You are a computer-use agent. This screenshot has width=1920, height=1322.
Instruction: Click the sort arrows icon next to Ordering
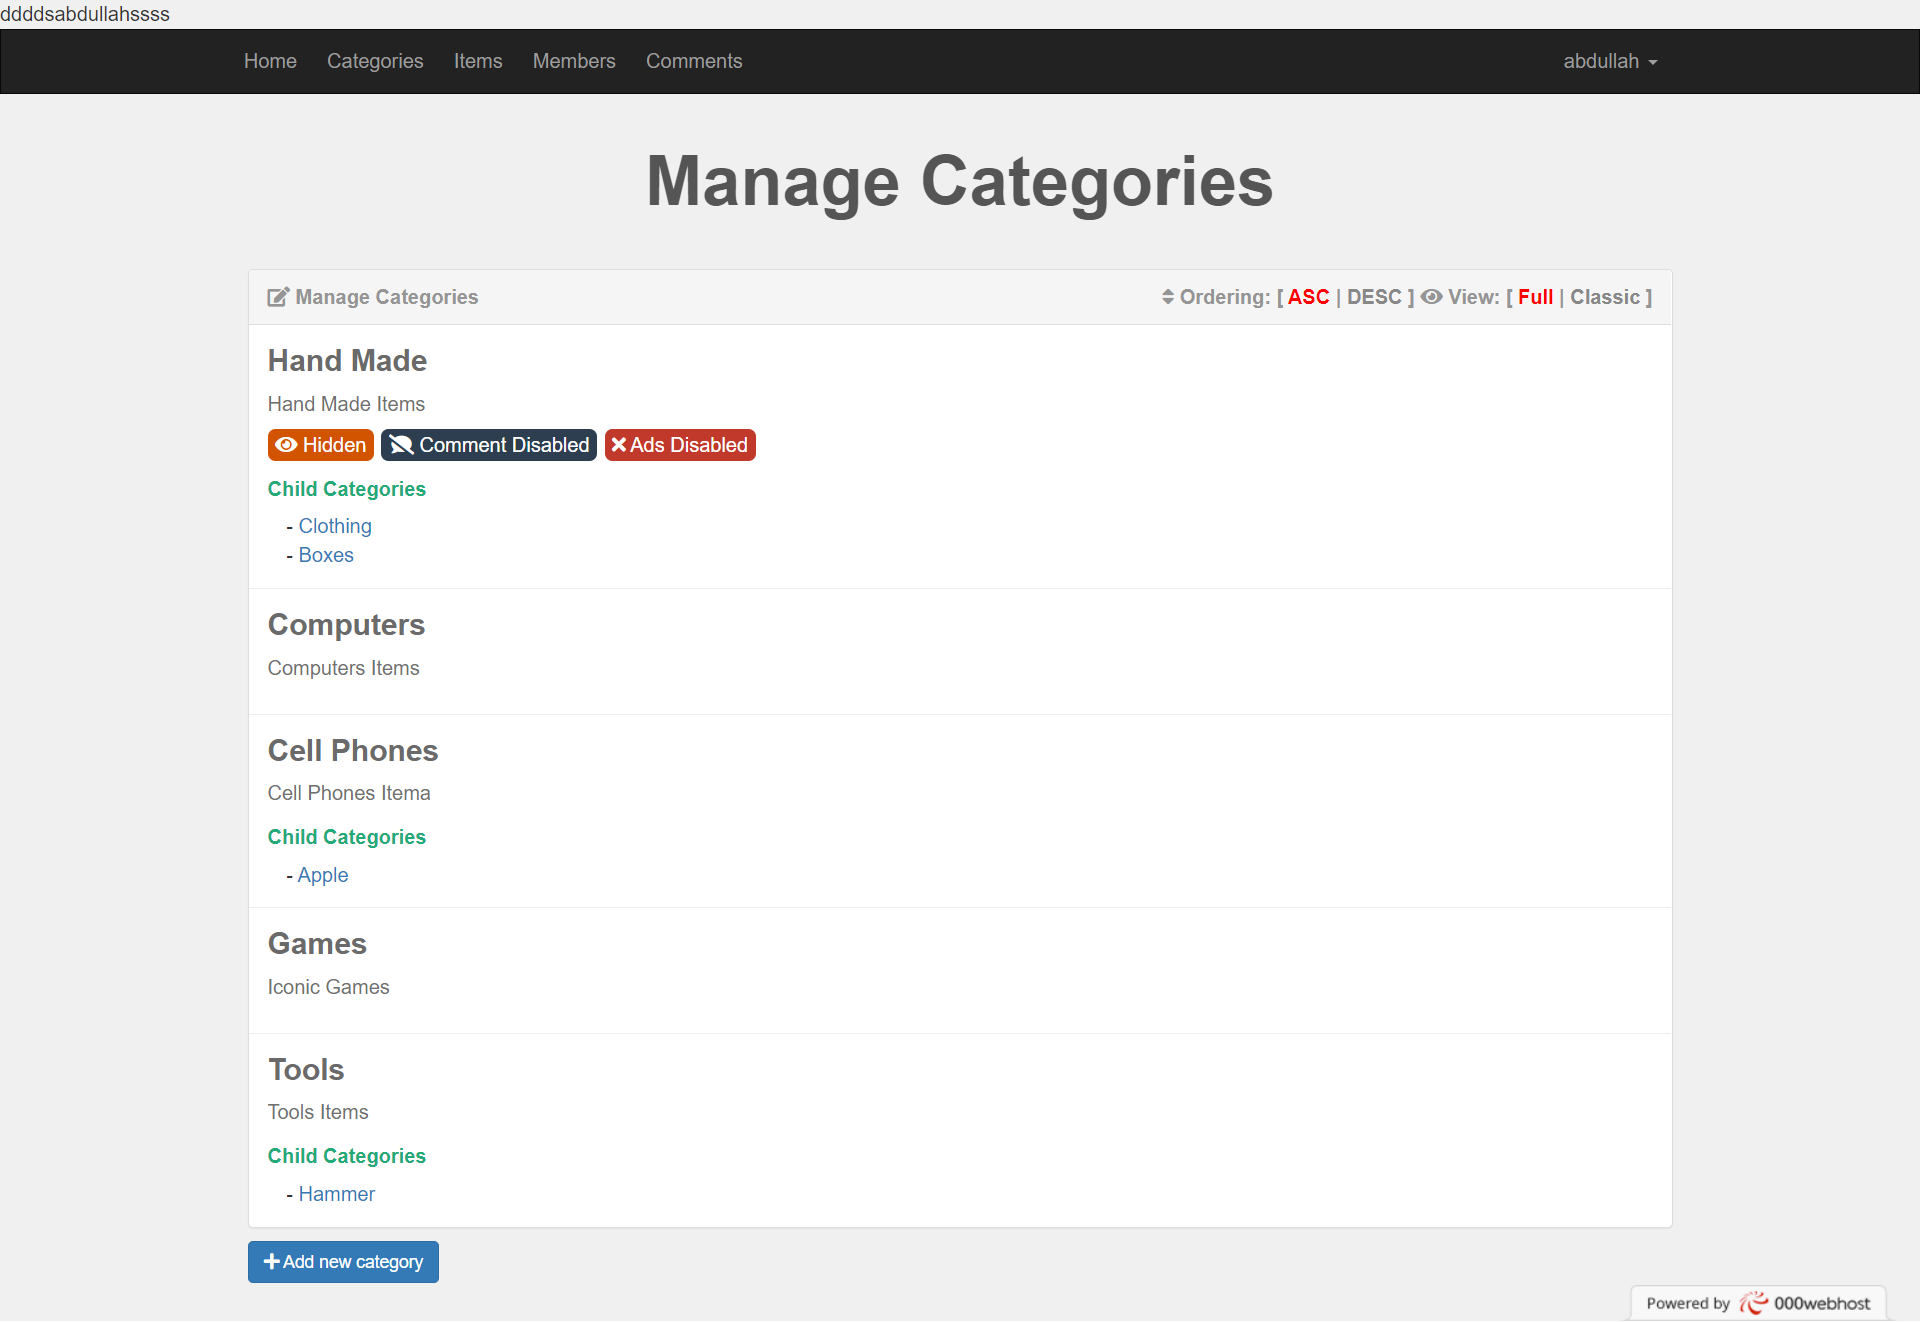(x=1168, y=297)
